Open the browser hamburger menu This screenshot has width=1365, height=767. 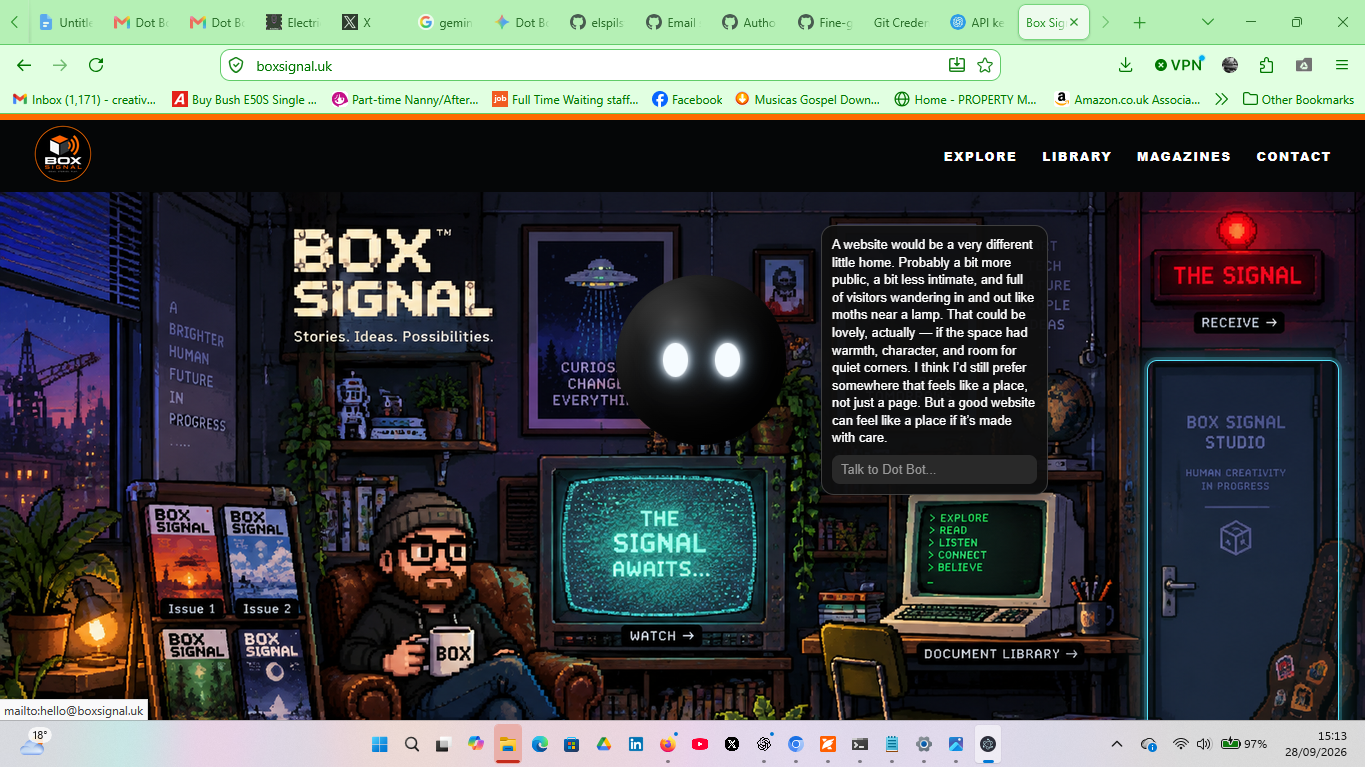pyautogui.click(x=1341, y=65)
